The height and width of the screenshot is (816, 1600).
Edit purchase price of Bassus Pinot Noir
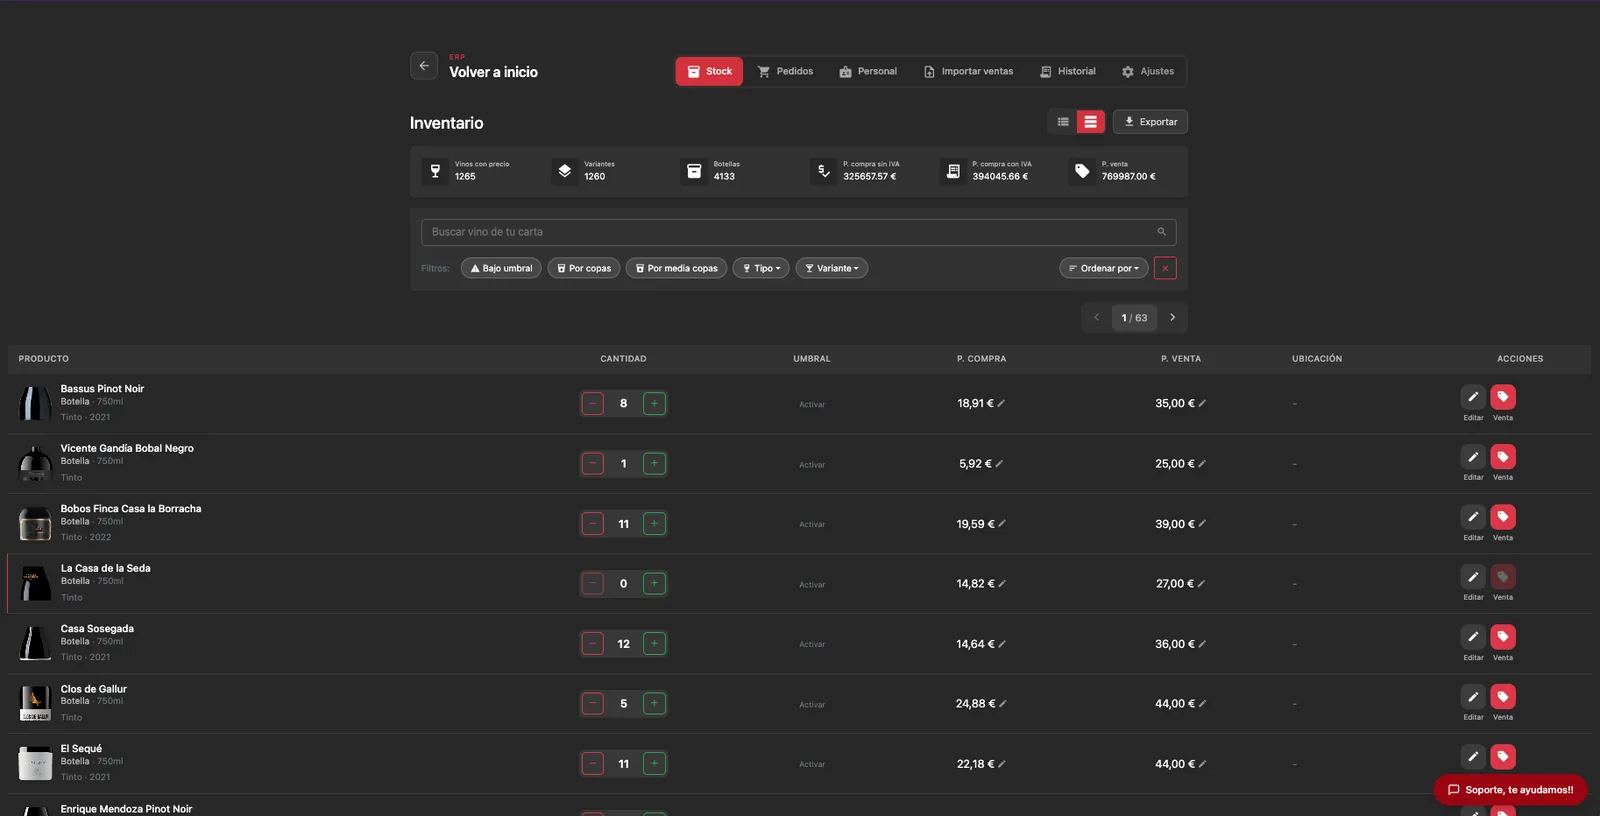point(1001,404)
